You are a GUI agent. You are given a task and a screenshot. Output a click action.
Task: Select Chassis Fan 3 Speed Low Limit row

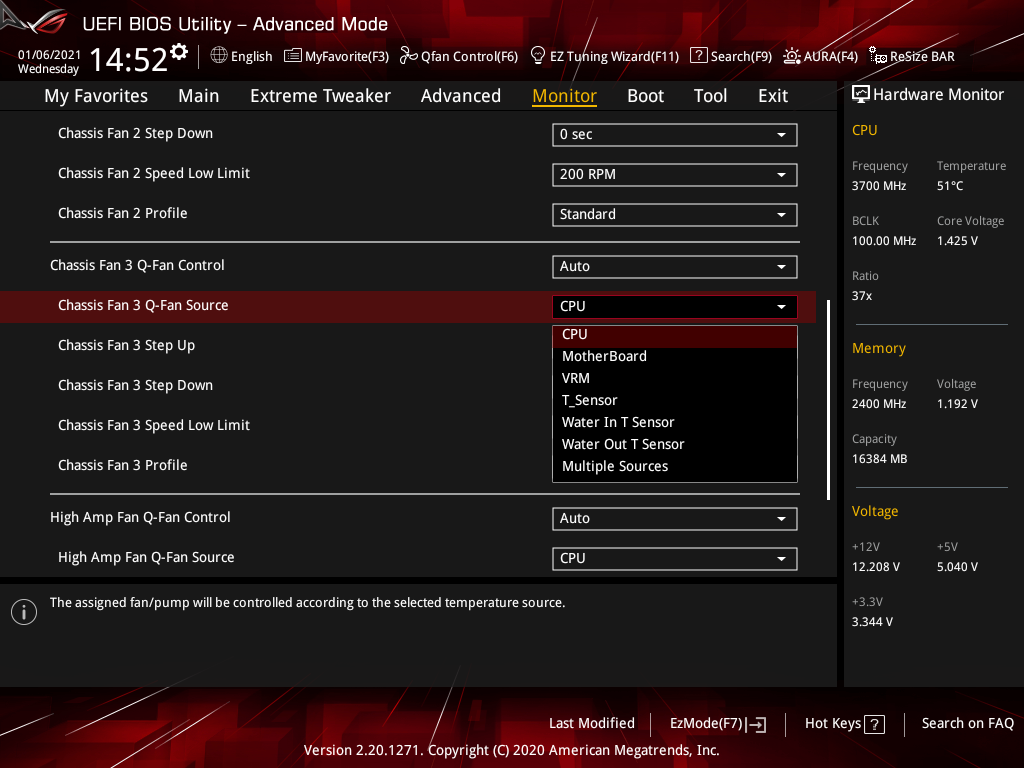(154, 425)
